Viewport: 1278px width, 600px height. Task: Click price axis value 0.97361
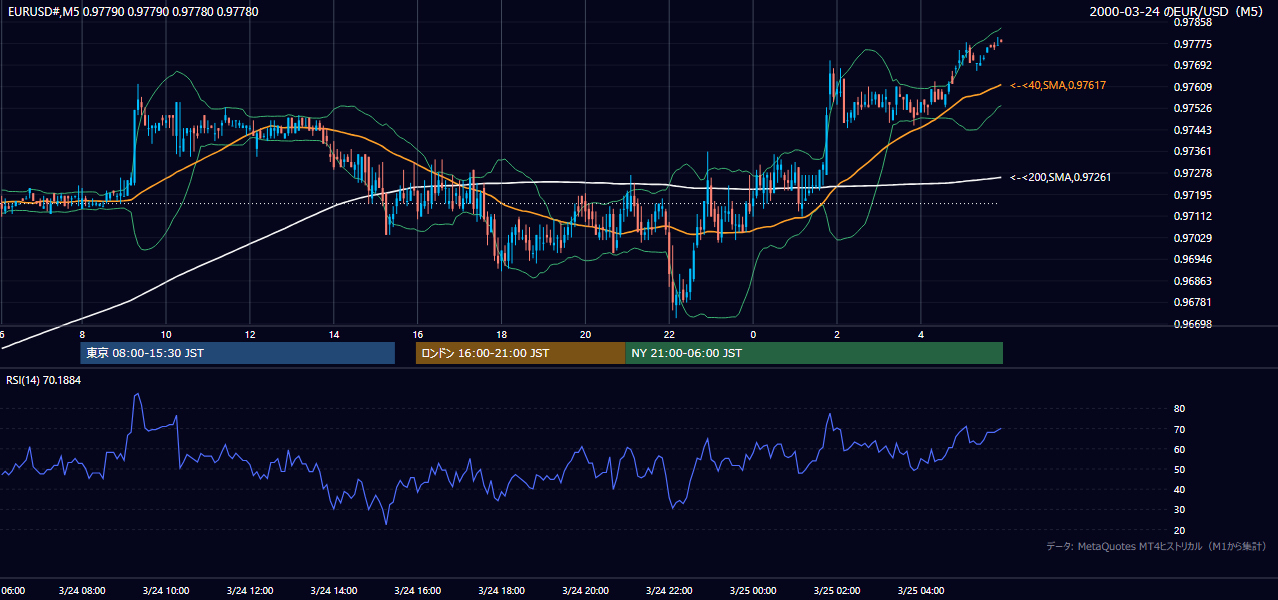(x=1192, y=152)
